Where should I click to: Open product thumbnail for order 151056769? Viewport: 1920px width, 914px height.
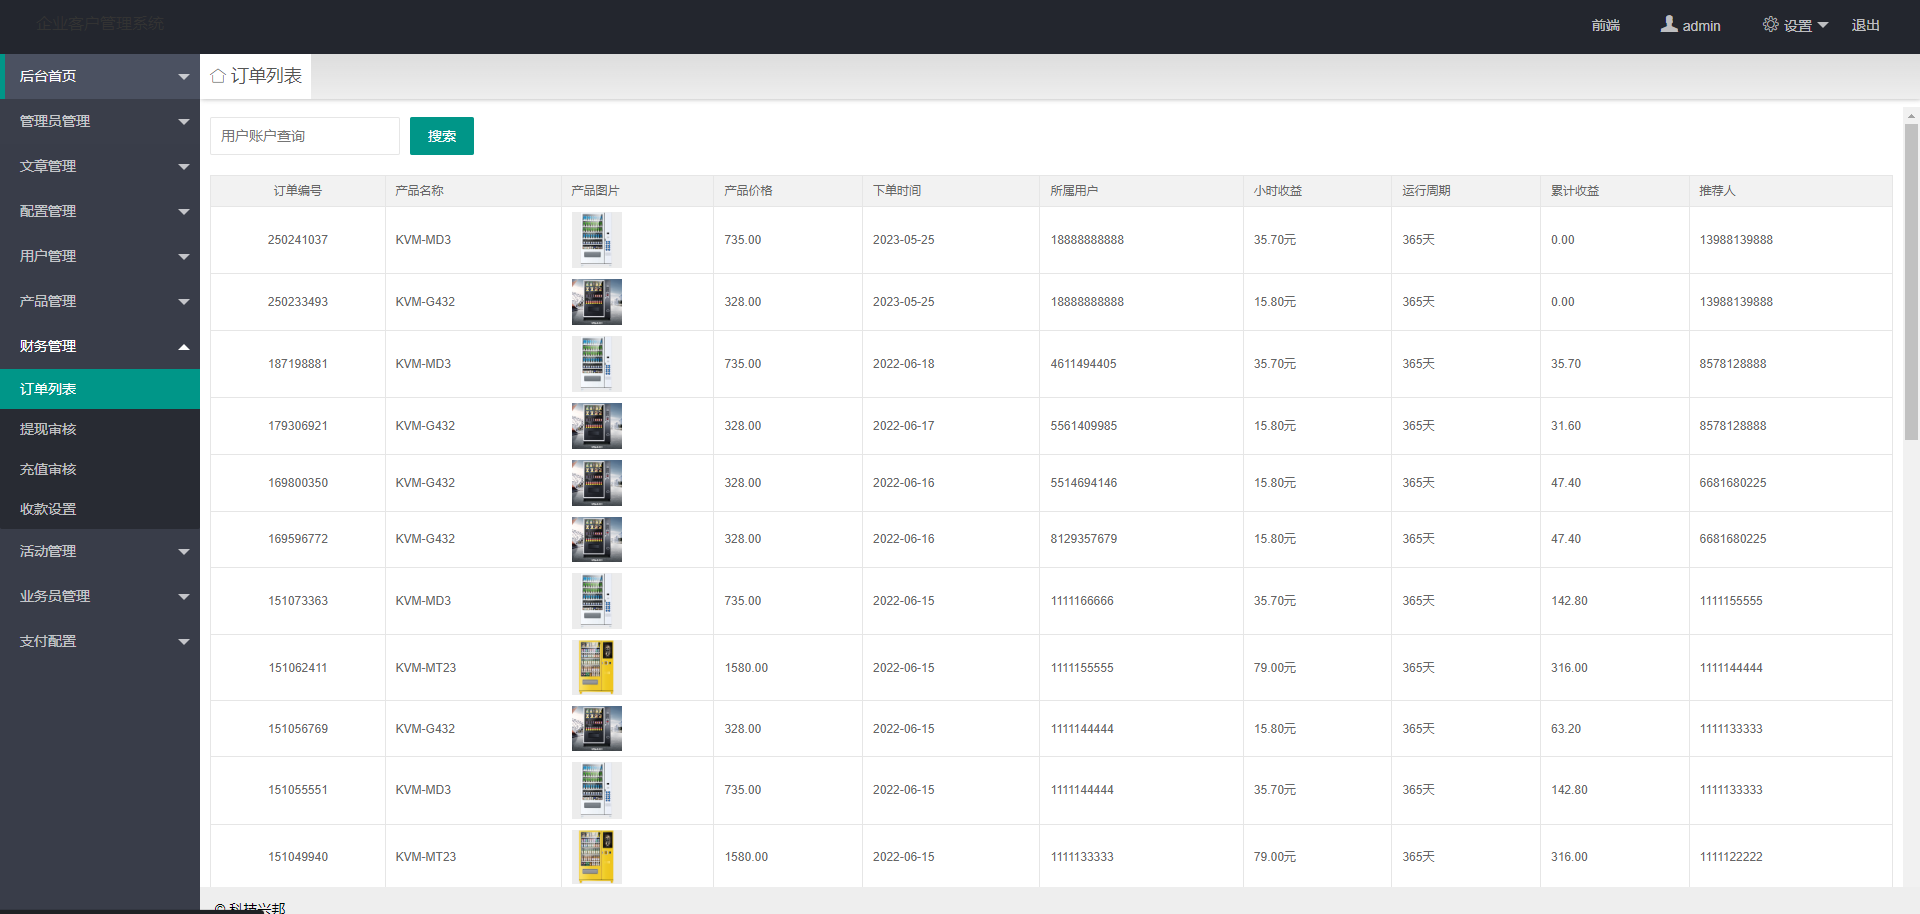coord(597,729)
